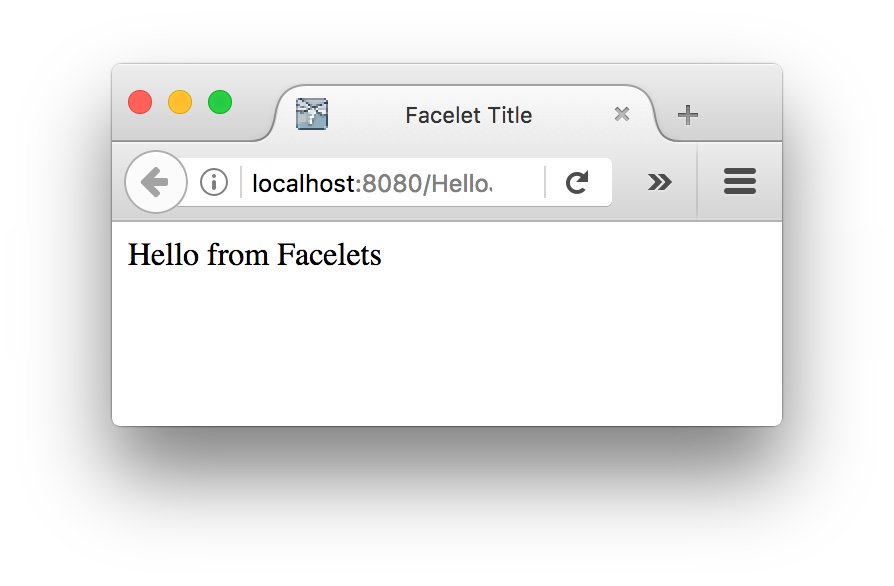Click the Hello from Facelets page text
Screen dimensions: 894x586
point(254,255)
